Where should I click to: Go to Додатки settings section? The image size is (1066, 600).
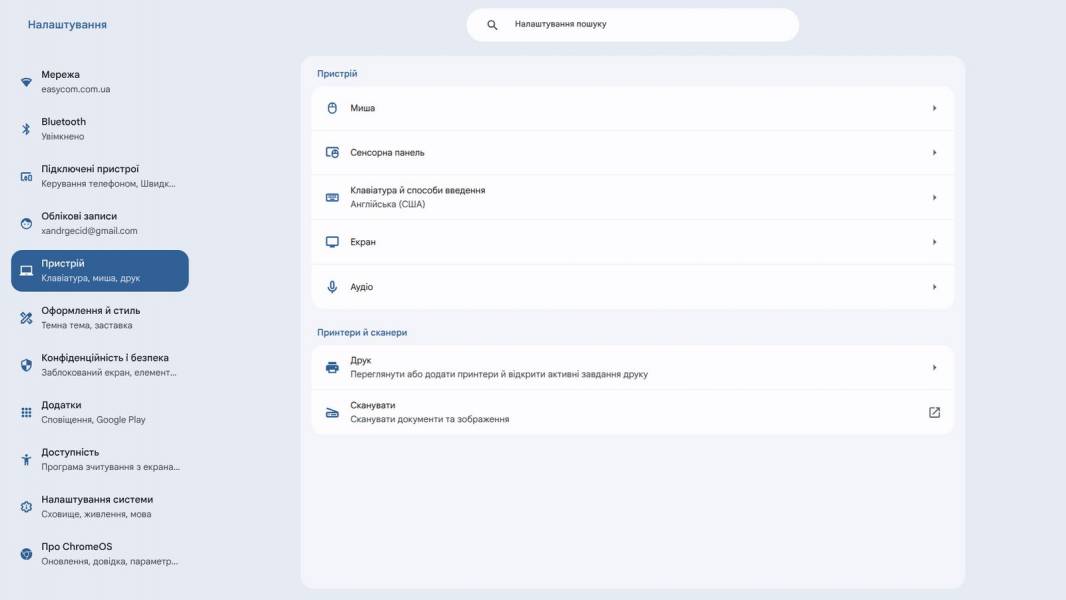coord(100,412)
